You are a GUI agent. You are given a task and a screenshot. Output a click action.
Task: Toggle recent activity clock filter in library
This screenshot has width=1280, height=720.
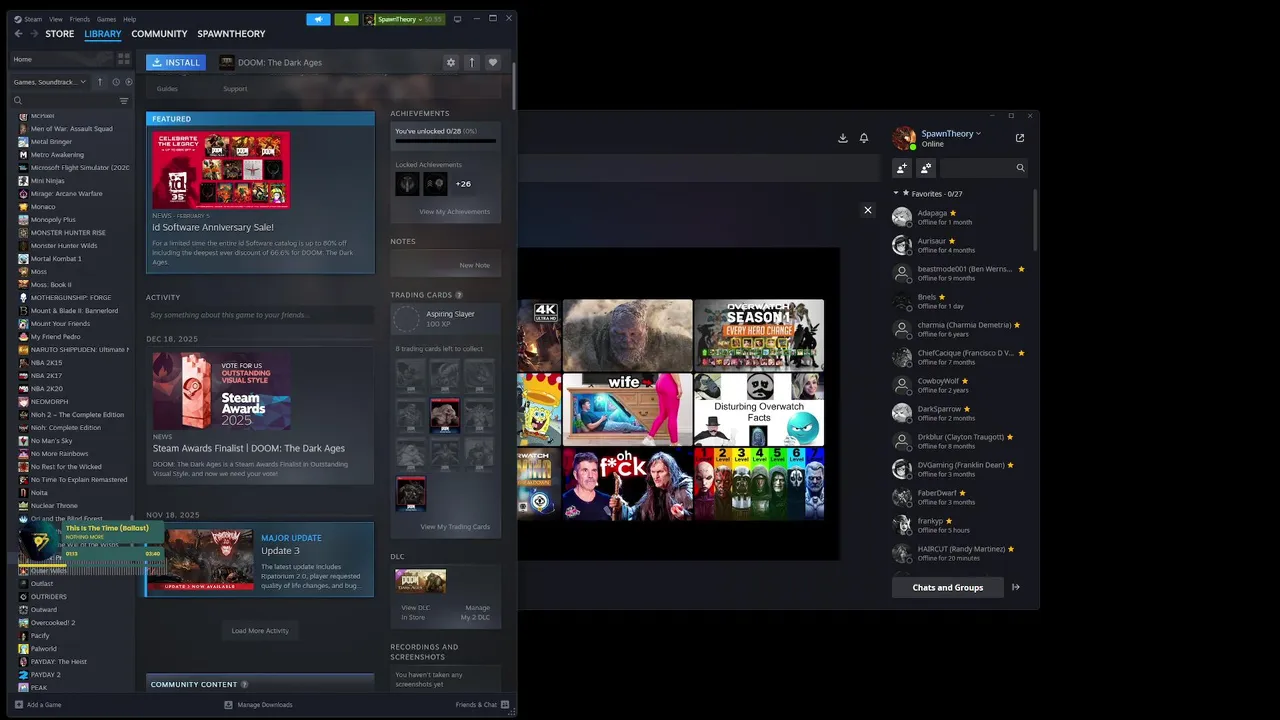click(116, 82)
